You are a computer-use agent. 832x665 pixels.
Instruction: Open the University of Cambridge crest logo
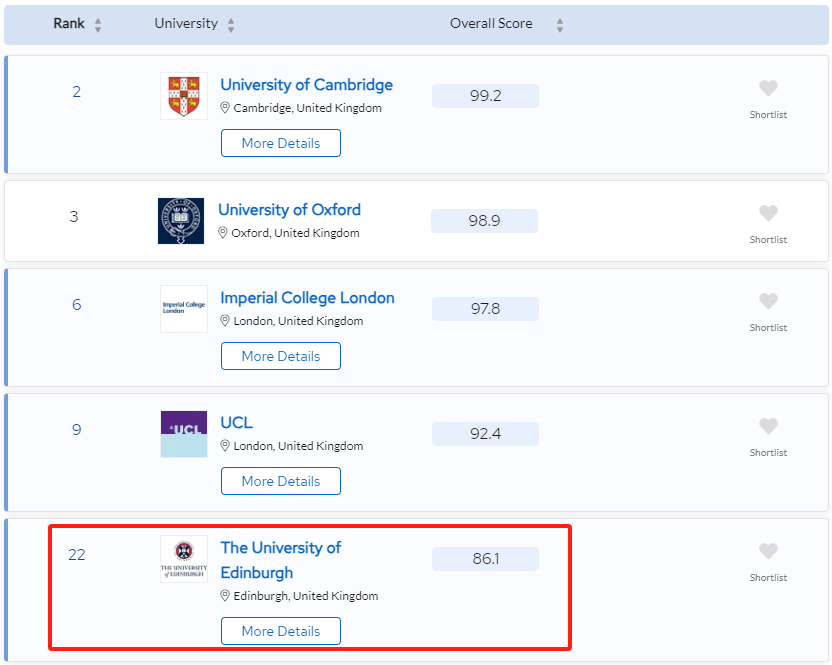point(184,96)
